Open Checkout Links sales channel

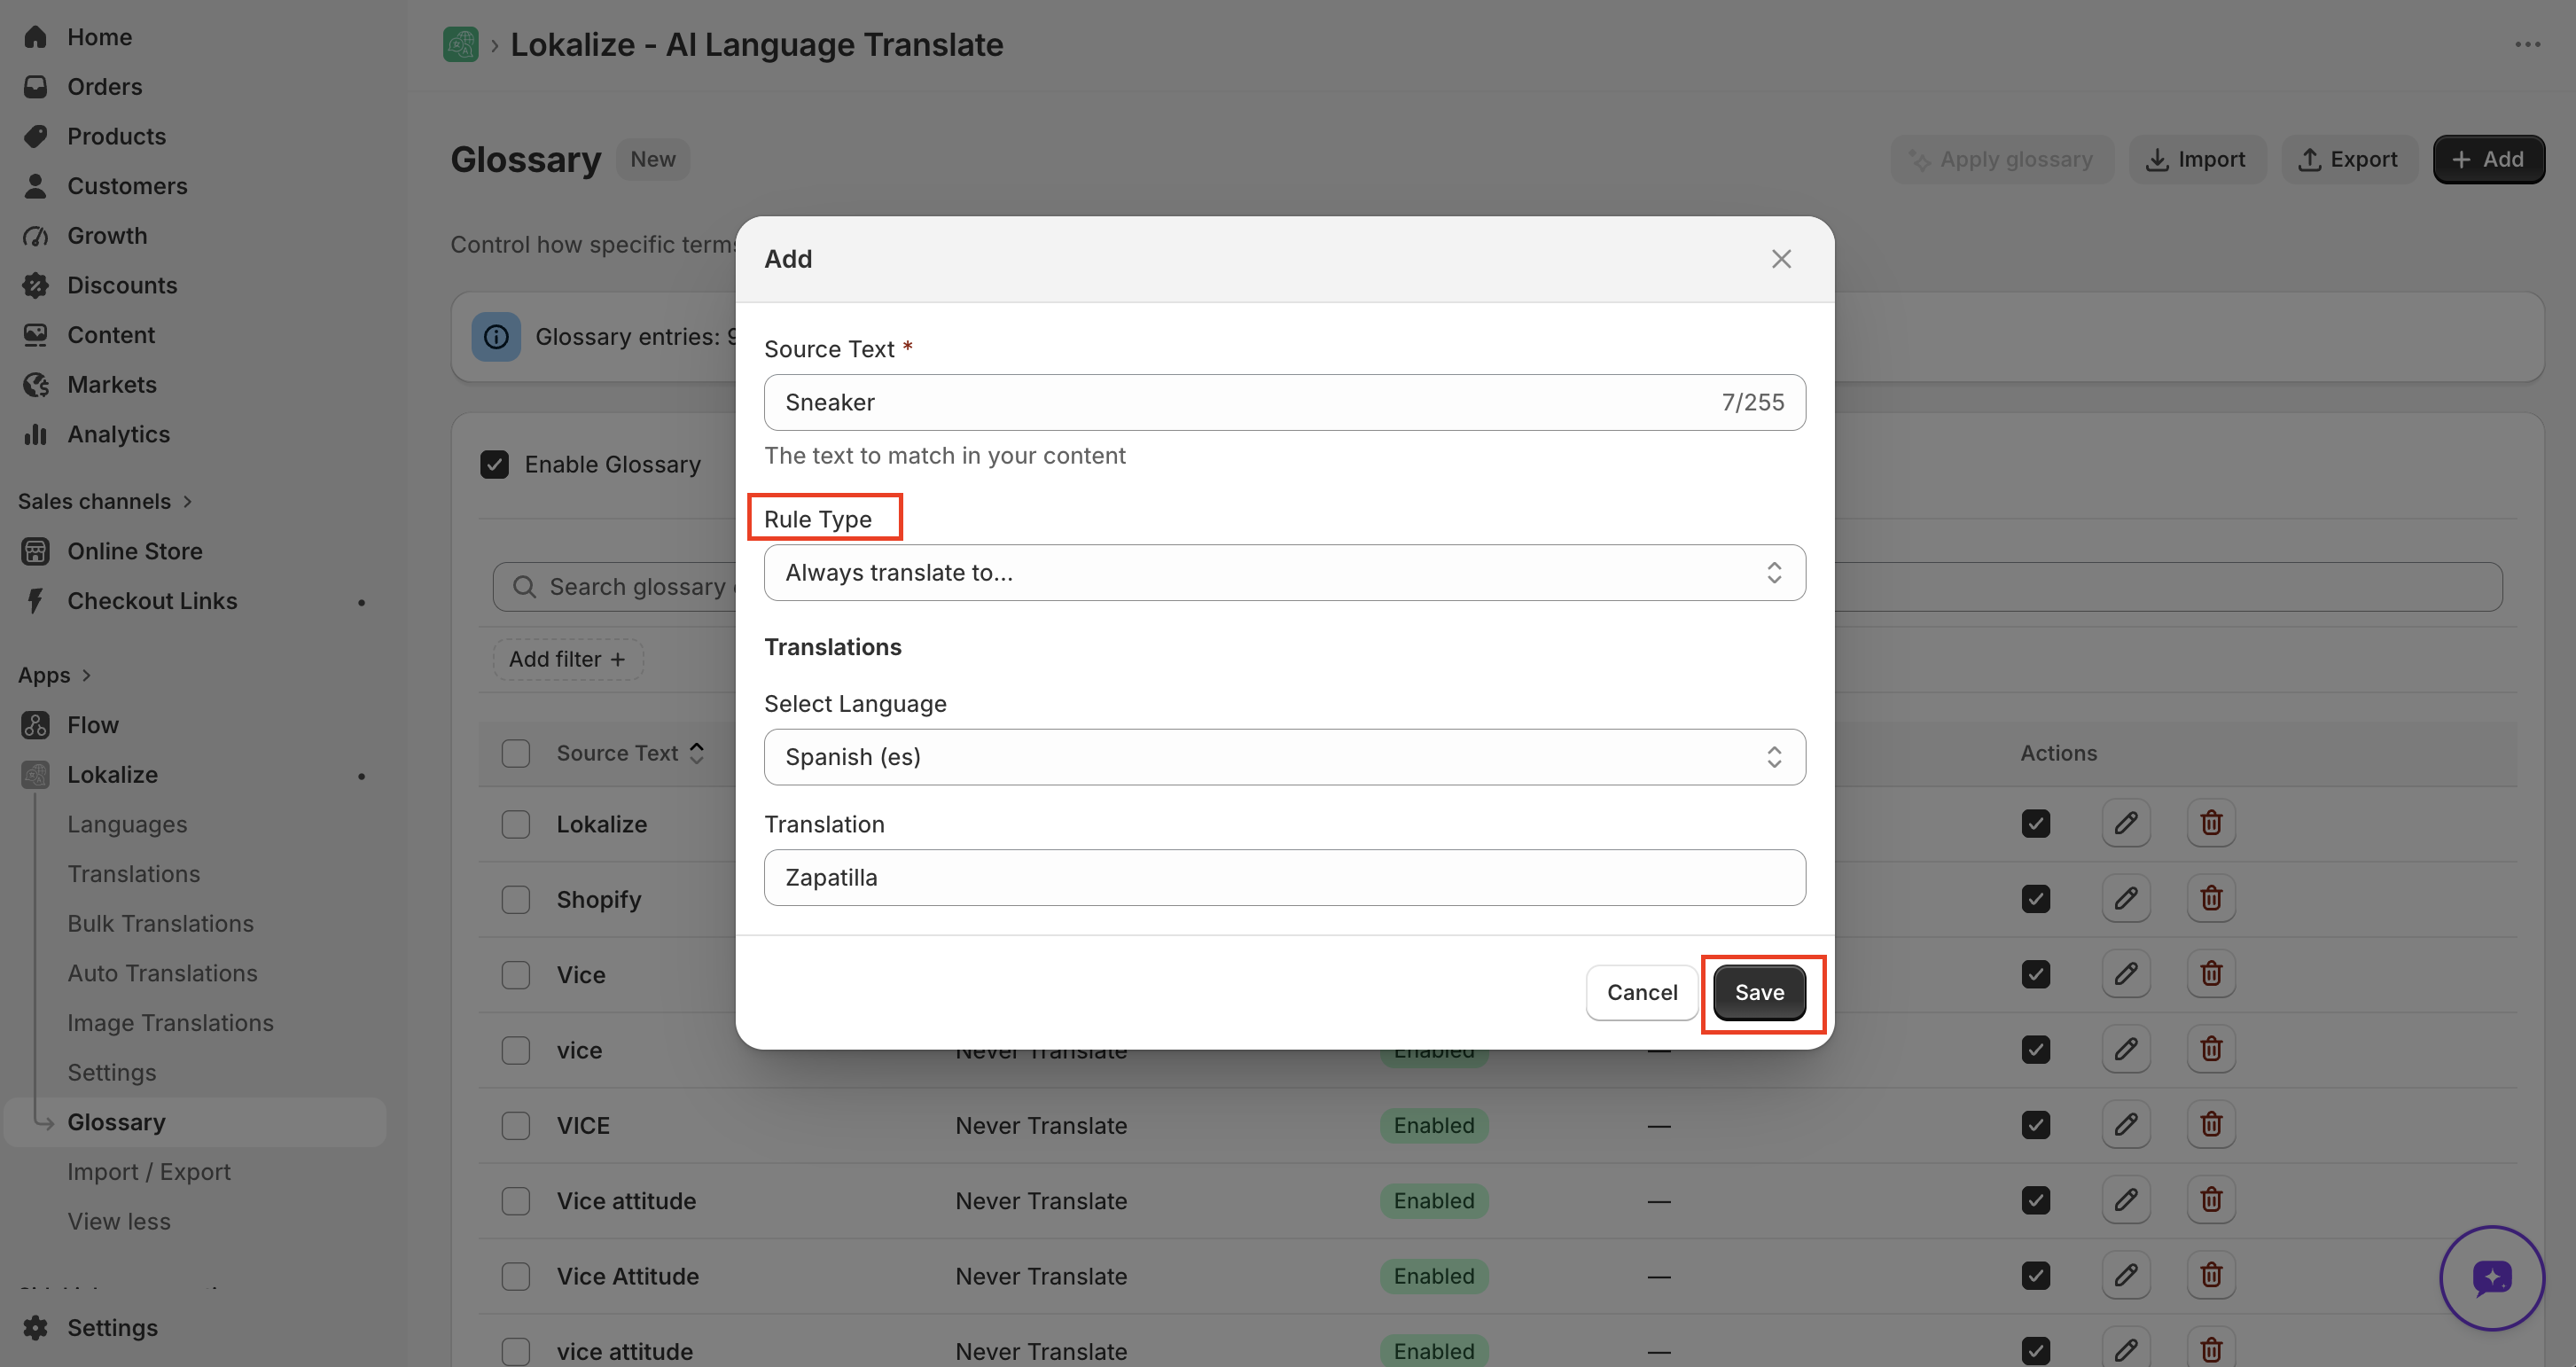(152, 601)
